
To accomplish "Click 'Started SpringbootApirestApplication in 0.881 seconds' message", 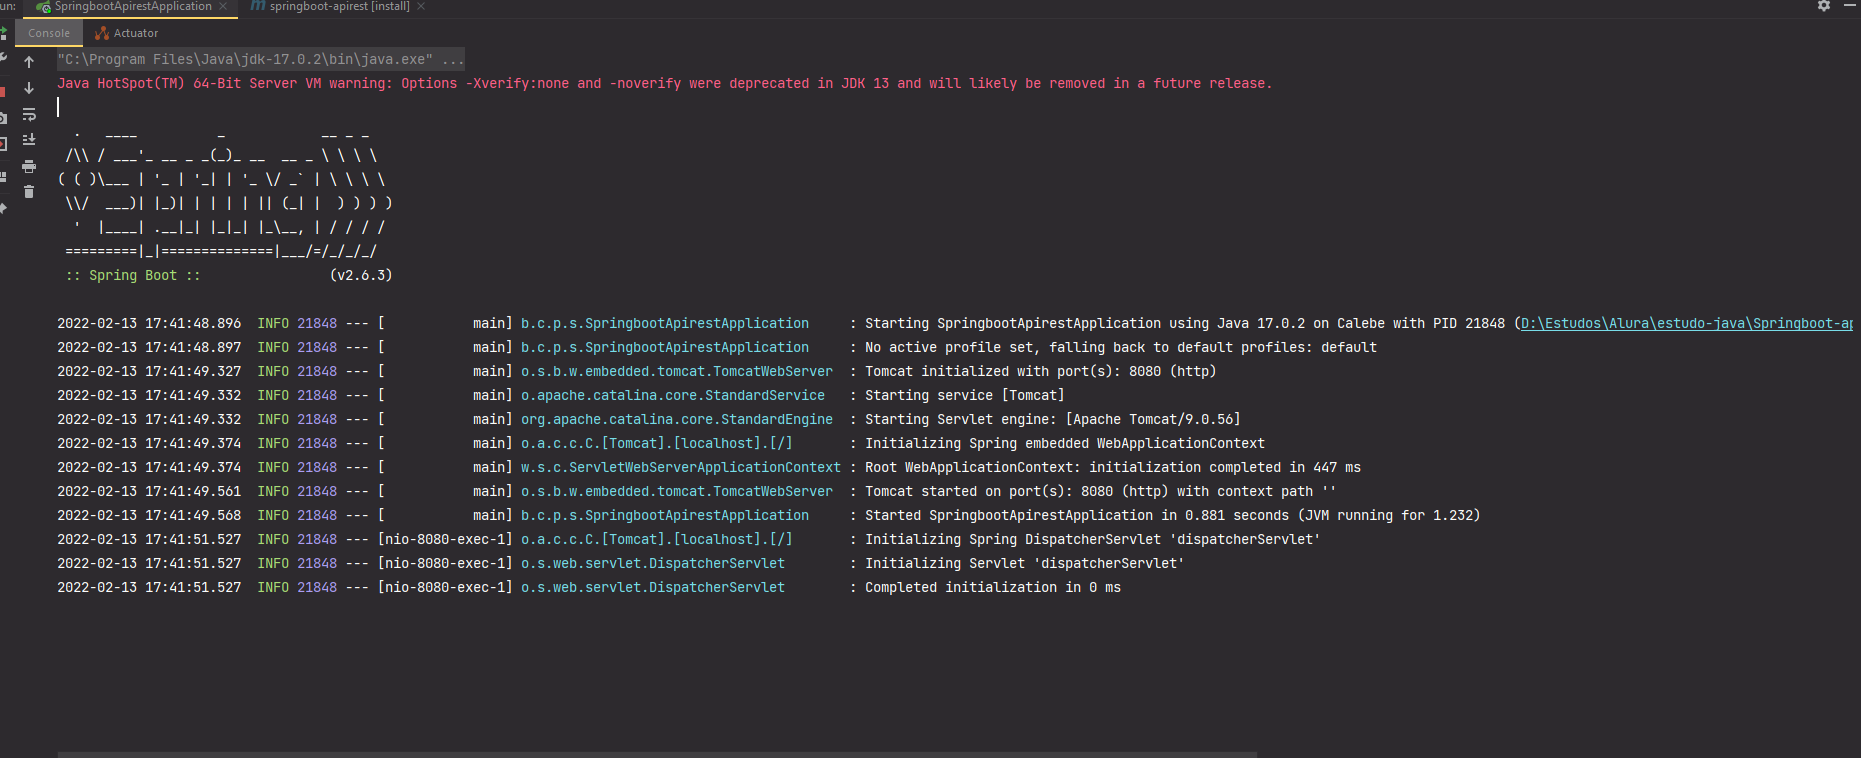I will 1173,515.
